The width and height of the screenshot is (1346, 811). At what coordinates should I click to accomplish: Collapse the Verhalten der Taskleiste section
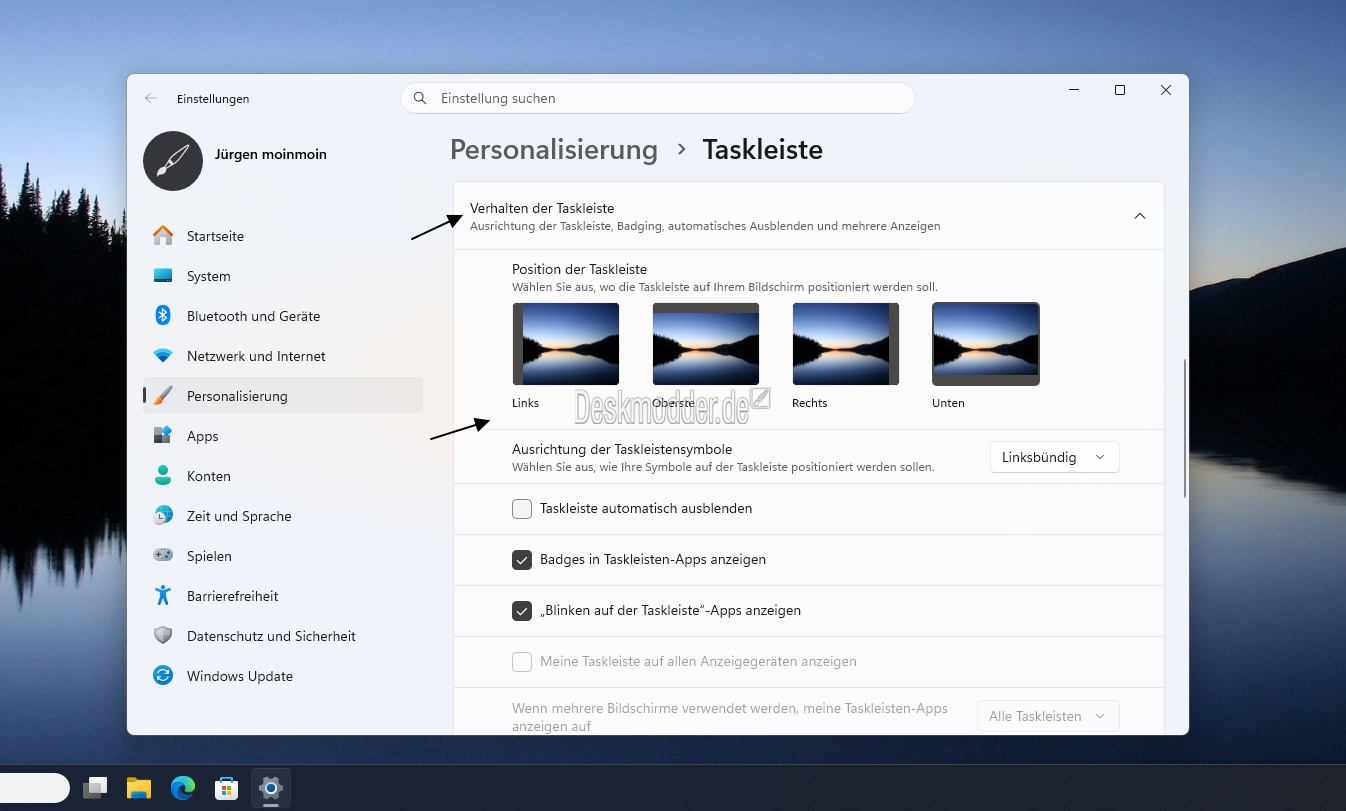pyautogui.click(x=1140, y=216)
